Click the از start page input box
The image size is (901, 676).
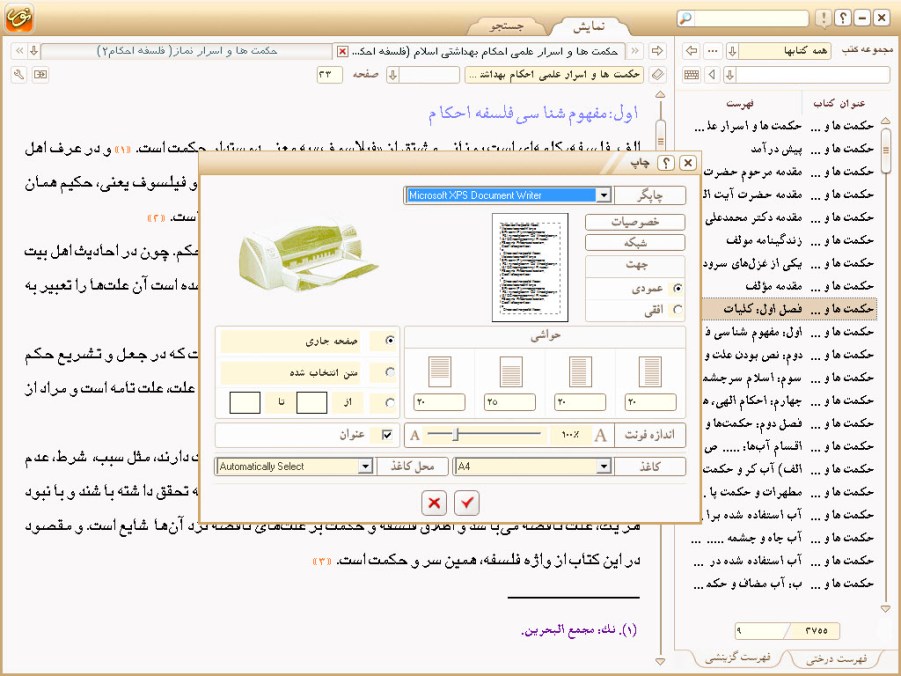[311, 403]
